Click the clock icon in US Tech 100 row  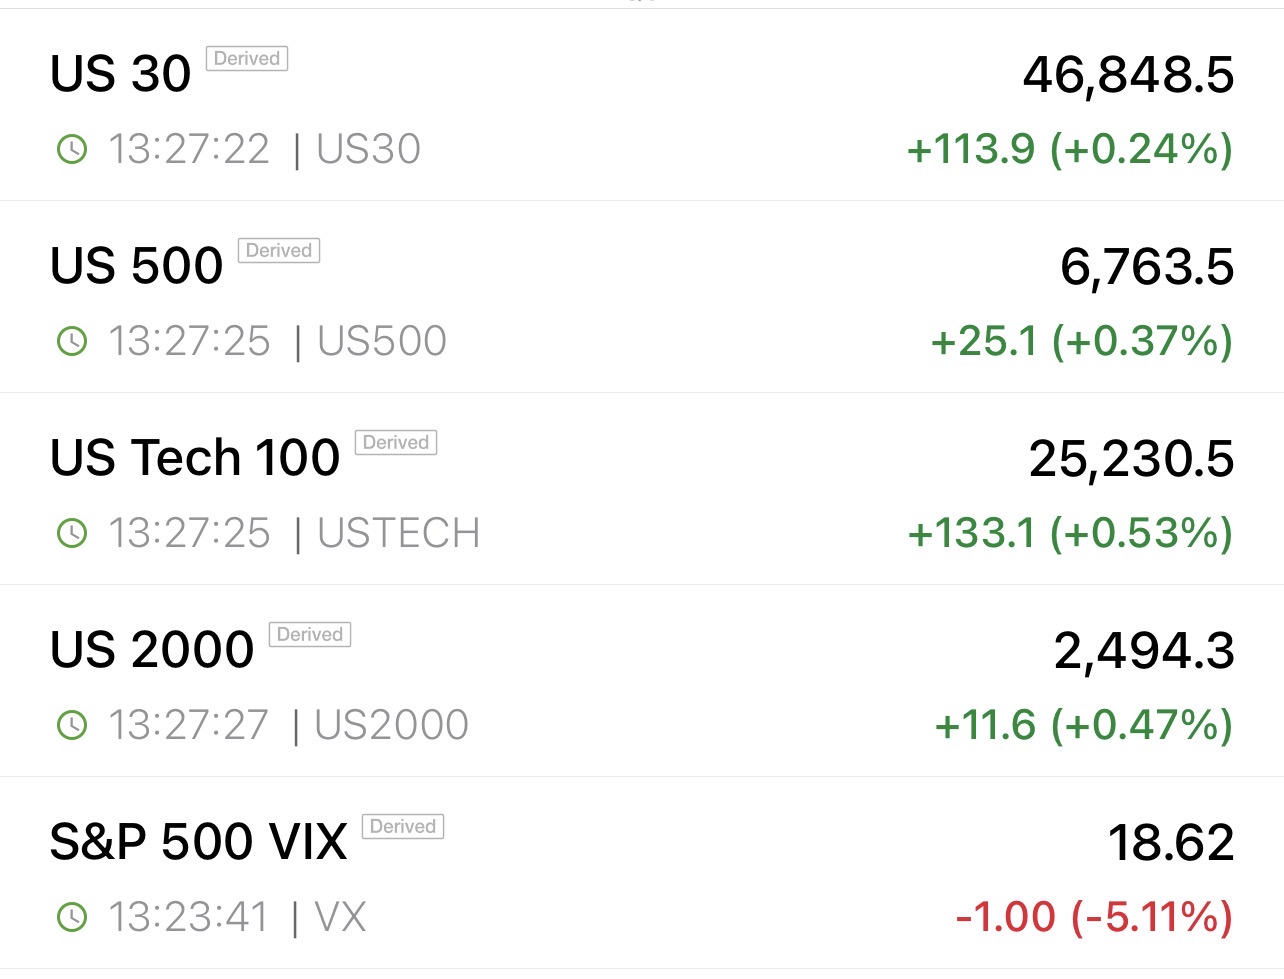click(x=72, y=534)
